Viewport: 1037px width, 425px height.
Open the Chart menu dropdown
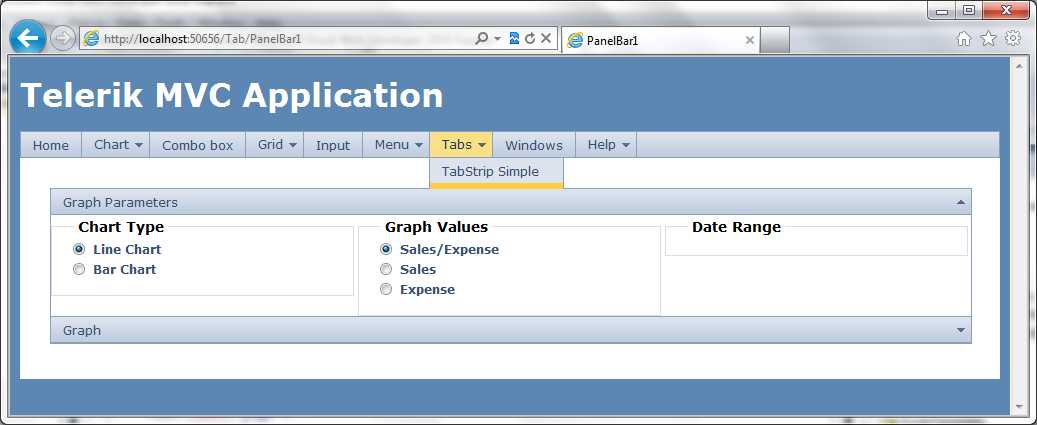click(x=116, y=145)
